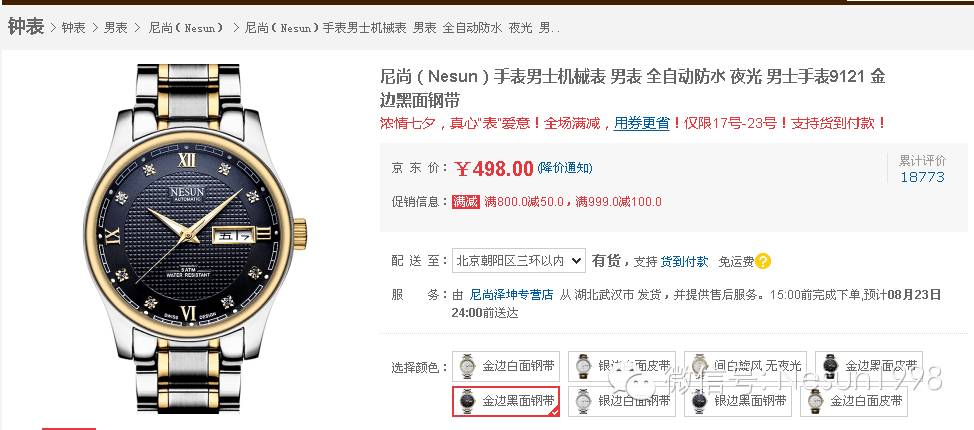This screenshot has width=974, height=430.
Task: Click the main Nesun watch product image
Action: 195,238
